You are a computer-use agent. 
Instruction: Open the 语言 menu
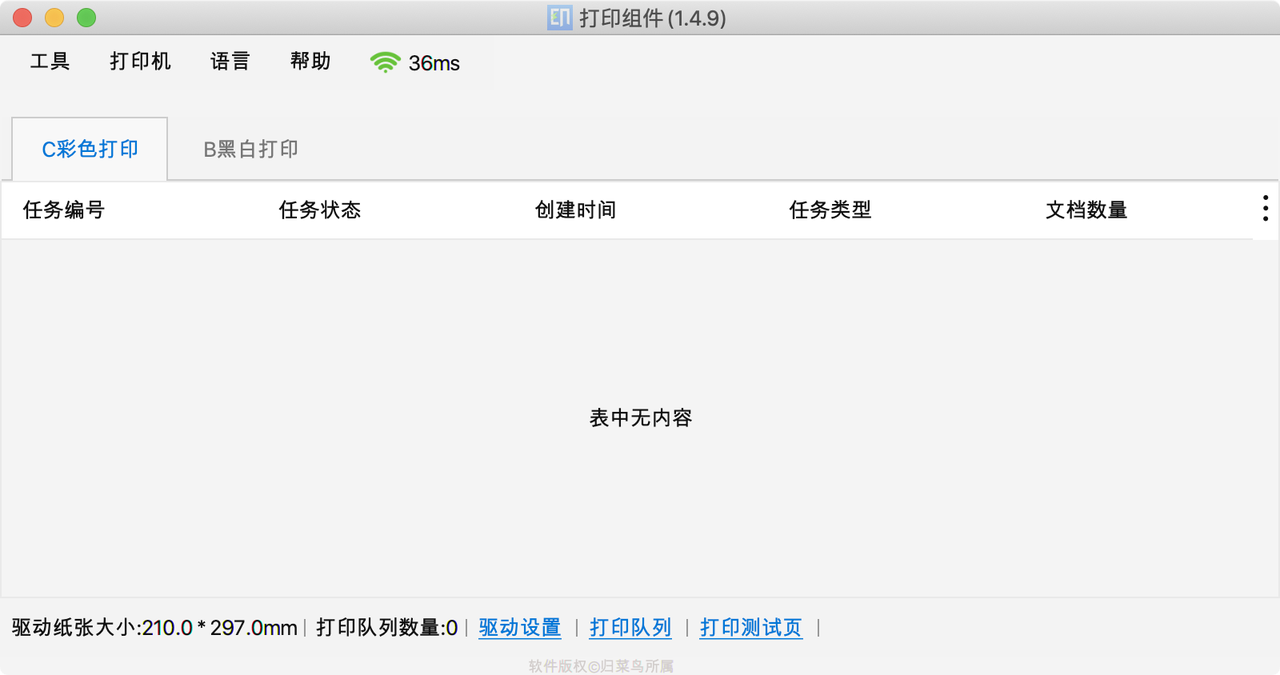tap(229, 61)
